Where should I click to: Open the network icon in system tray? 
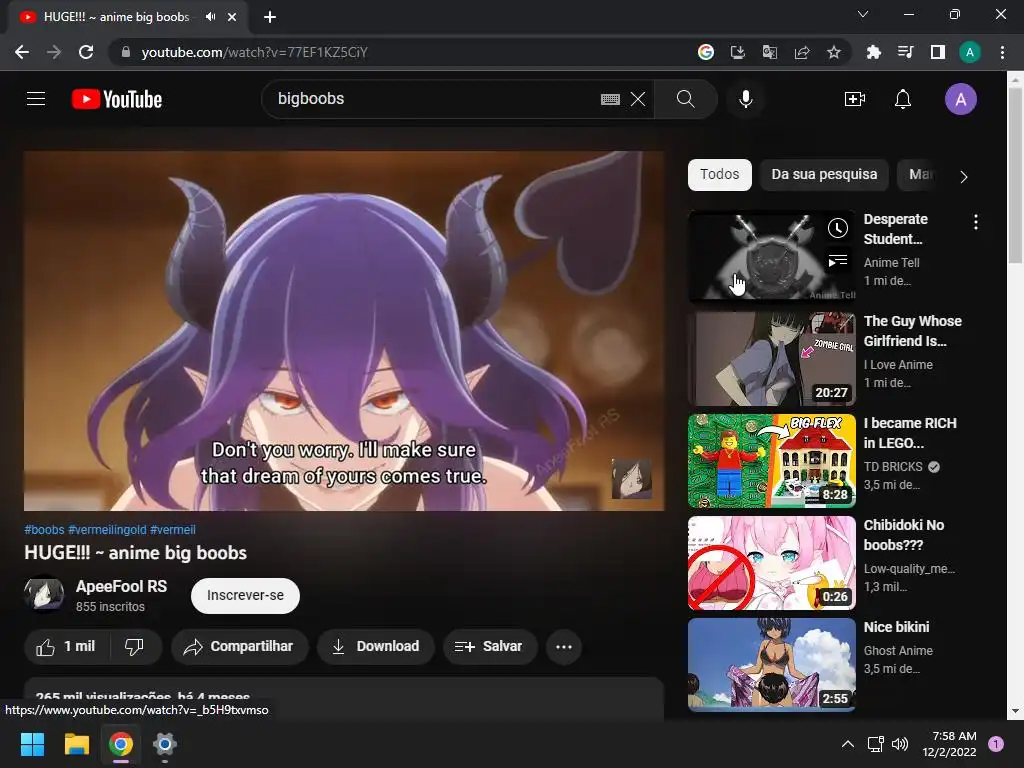click(875, 744)
